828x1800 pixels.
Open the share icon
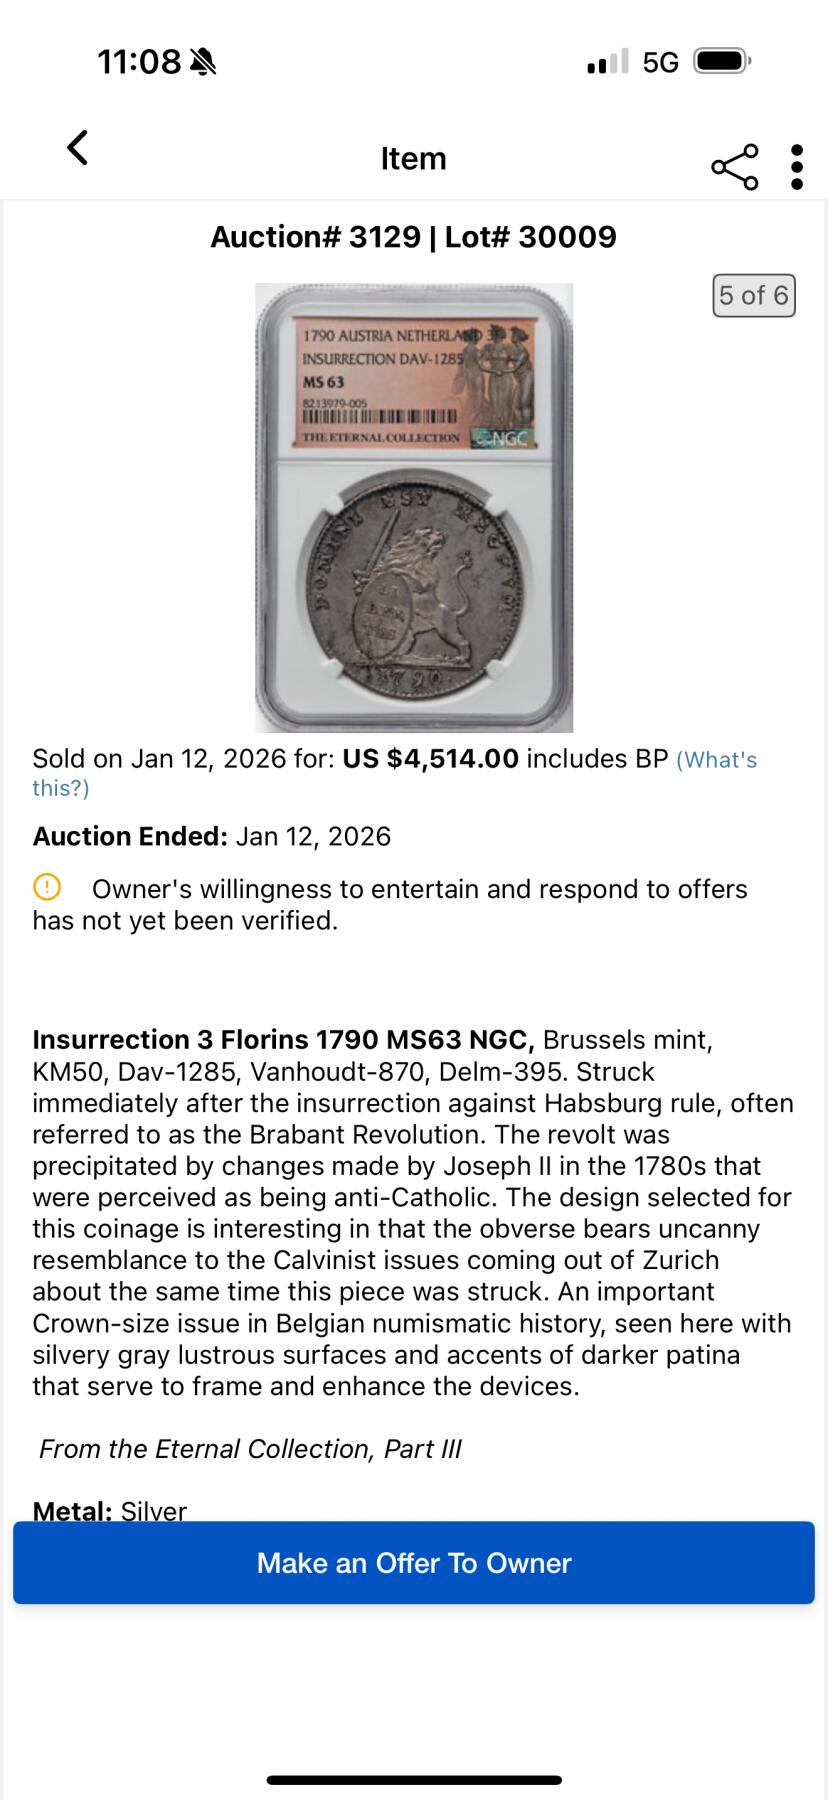click(x=735, y=167)
